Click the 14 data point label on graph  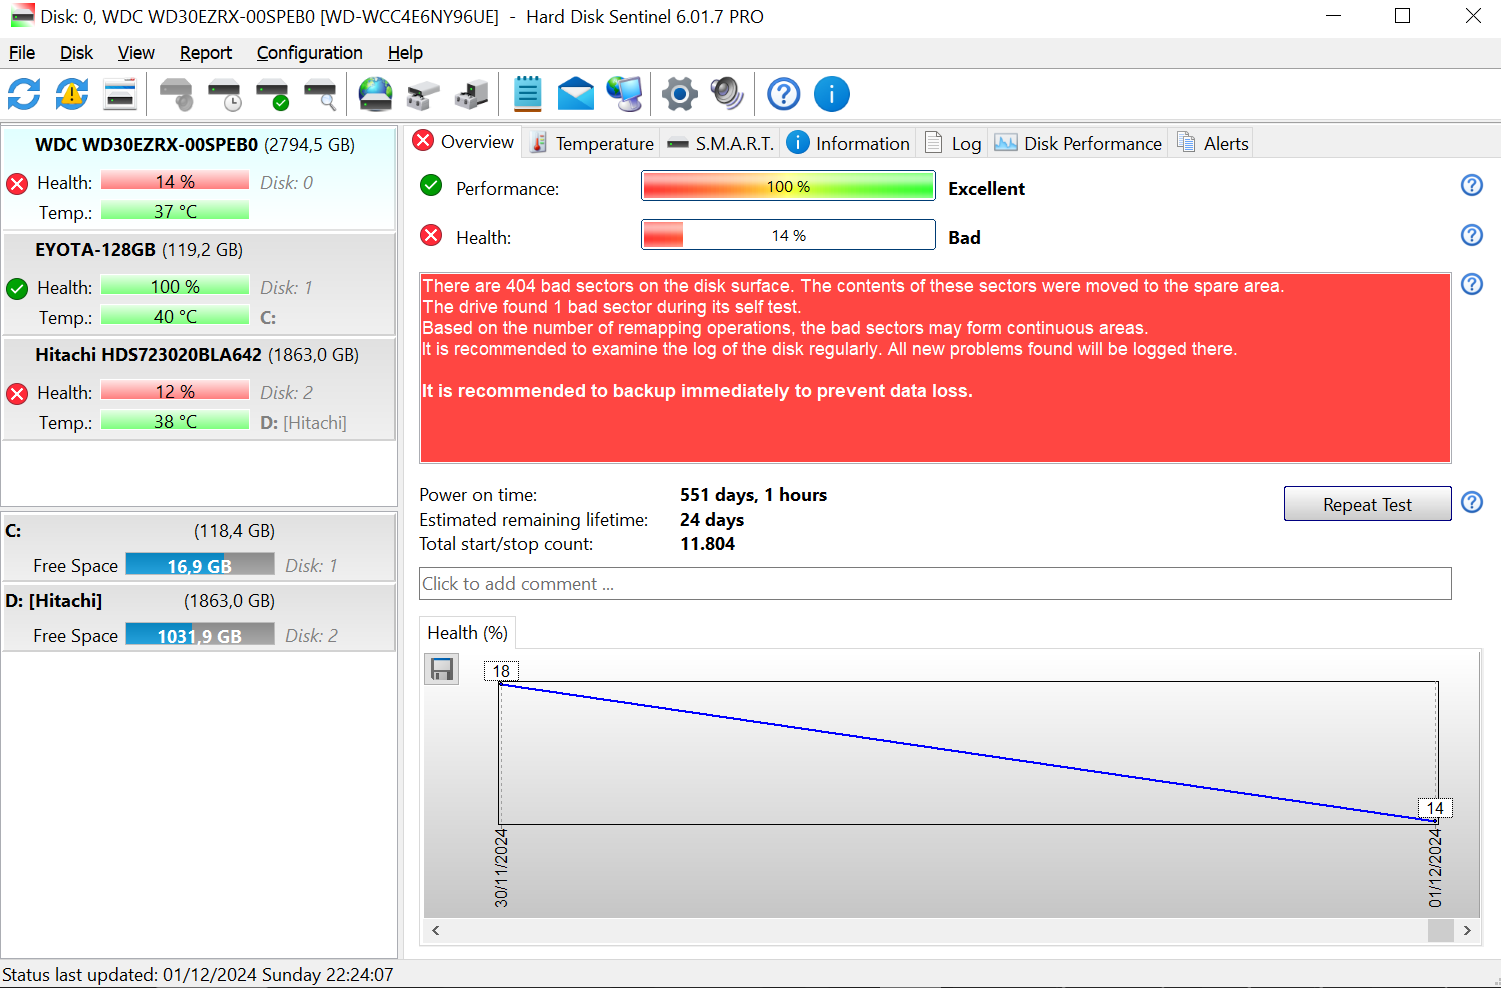1435,808
